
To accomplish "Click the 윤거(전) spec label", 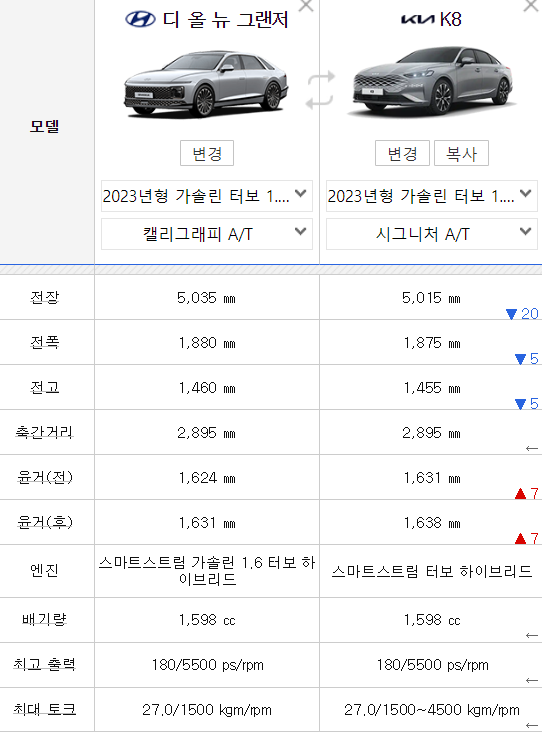I will [x=45, y=477].
